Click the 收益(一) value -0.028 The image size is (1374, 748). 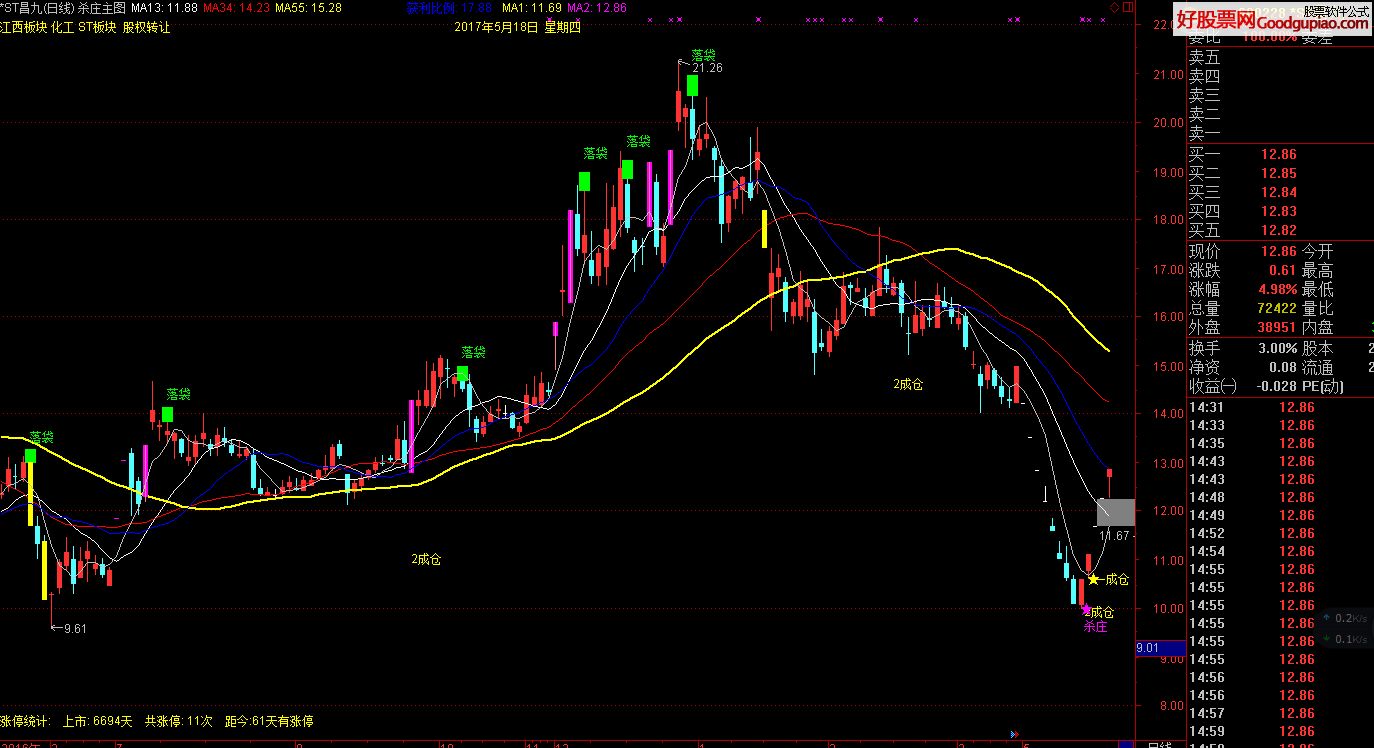1275,386
